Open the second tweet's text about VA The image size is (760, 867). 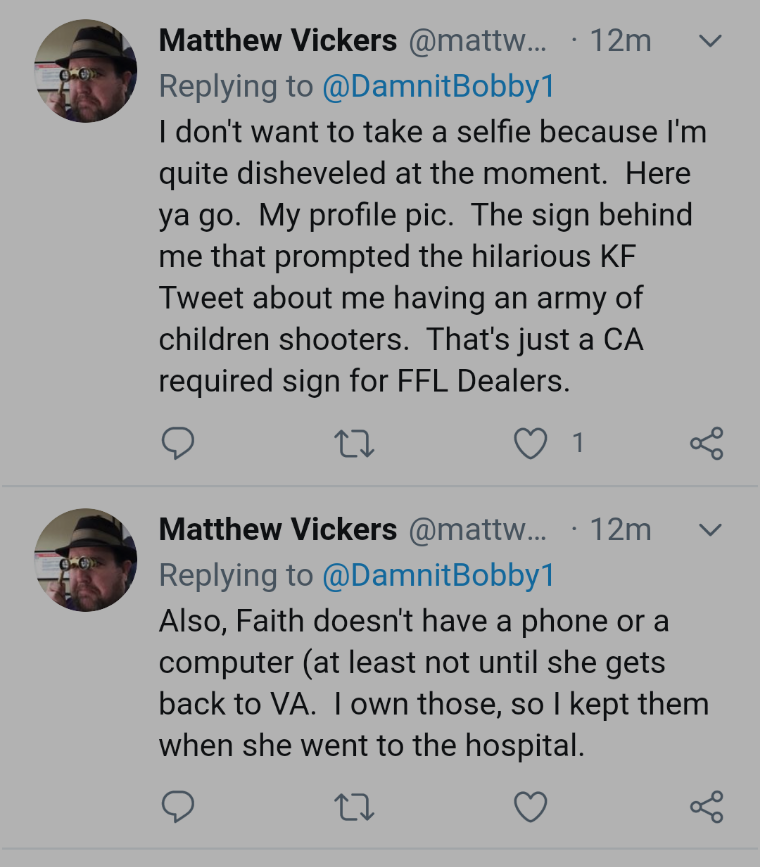434,683
